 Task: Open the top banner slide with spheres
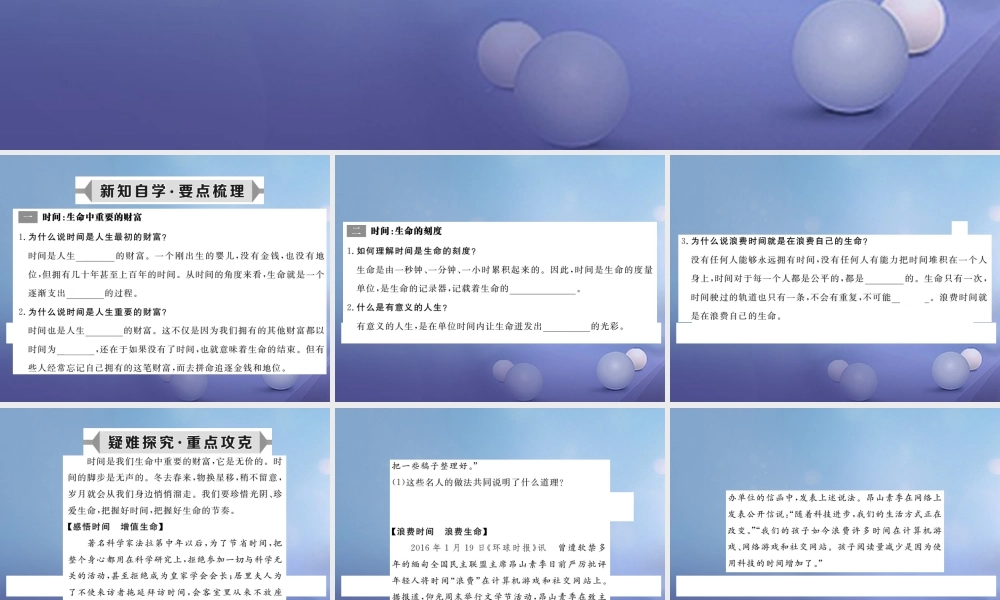500,75
